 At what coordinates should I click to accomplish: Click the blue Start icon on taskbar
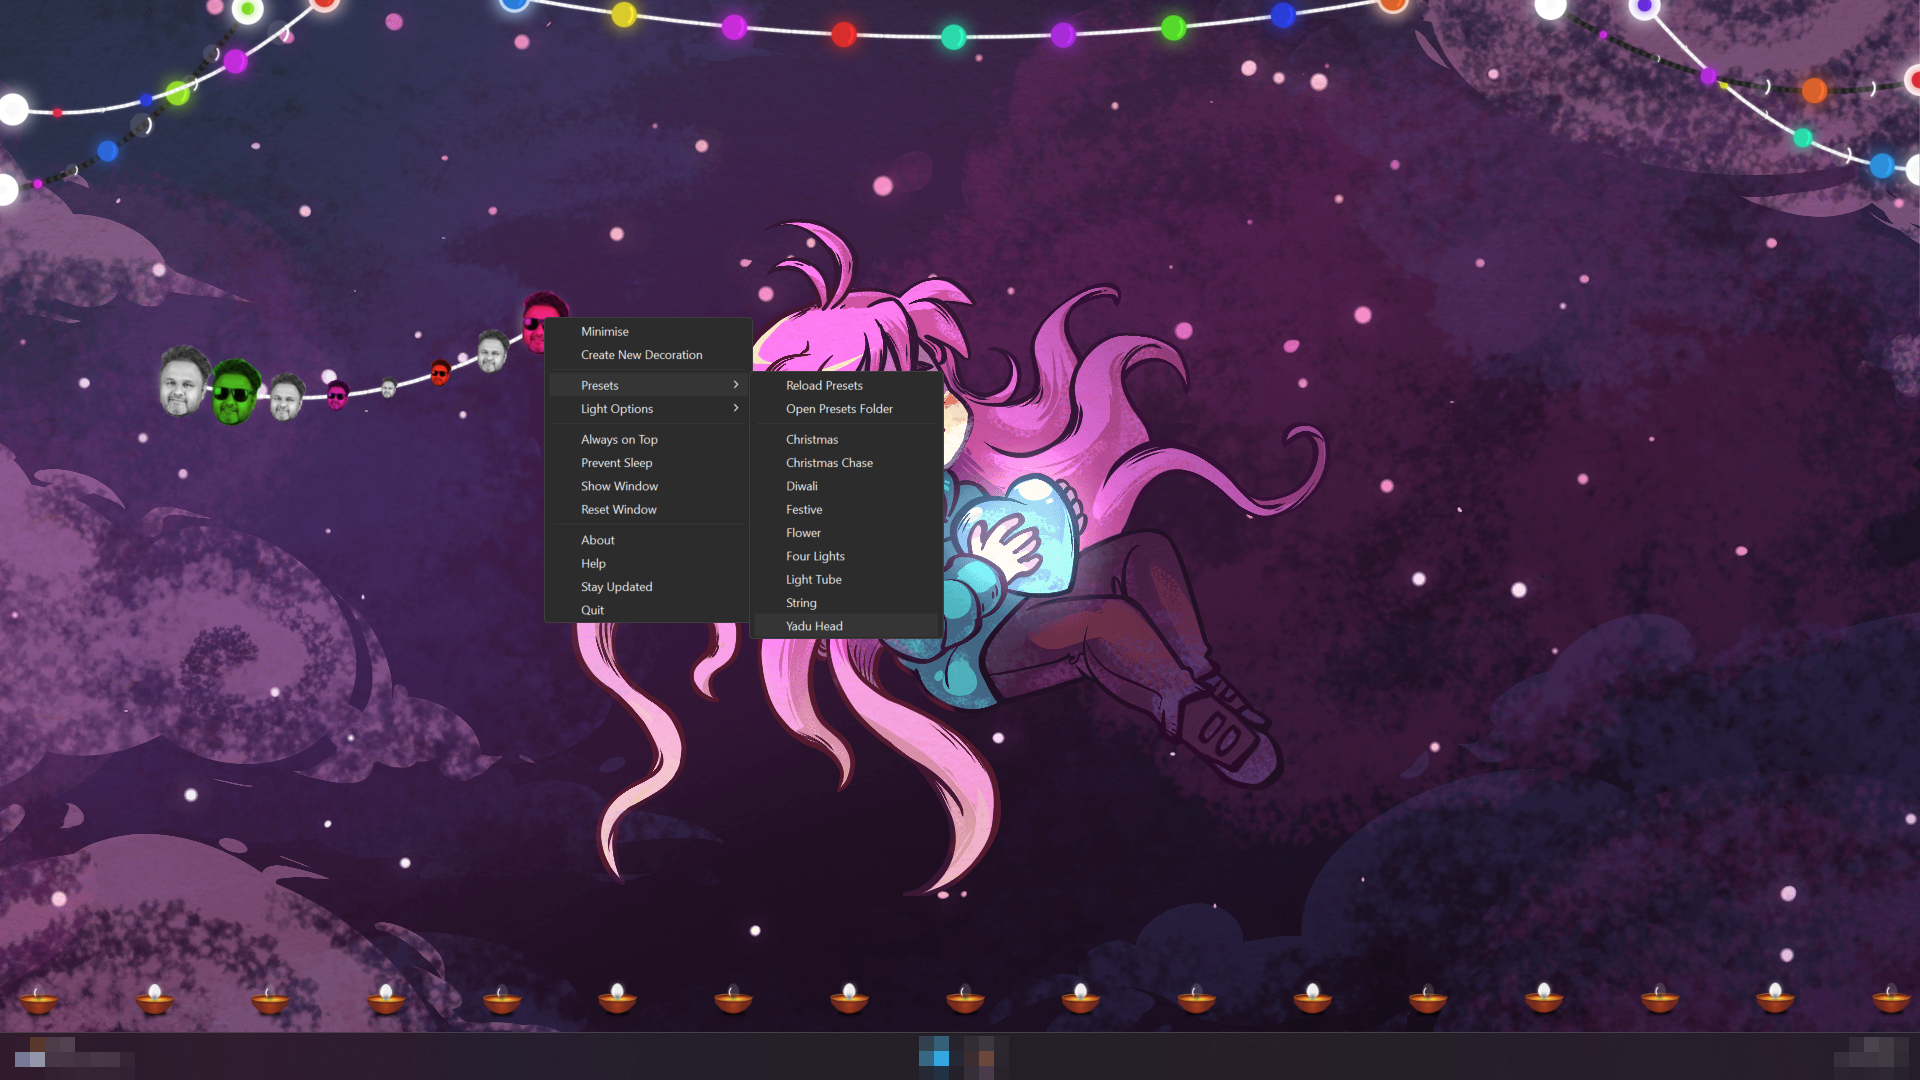tap(934, 1051)
